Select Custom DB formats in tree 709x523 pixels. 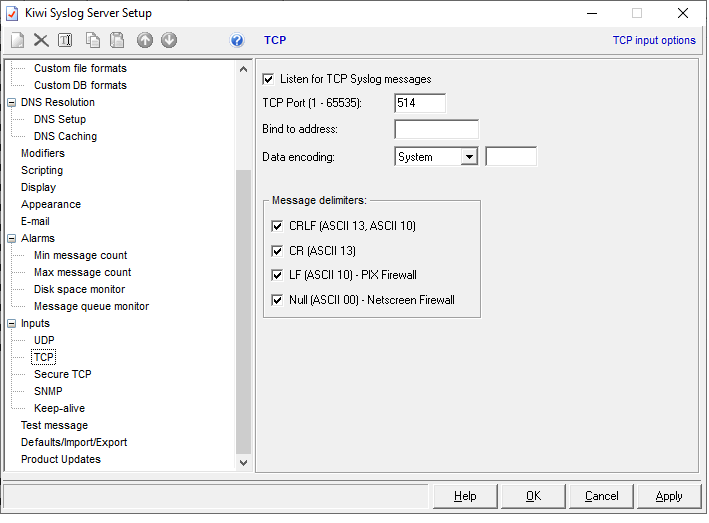point(80,85)
